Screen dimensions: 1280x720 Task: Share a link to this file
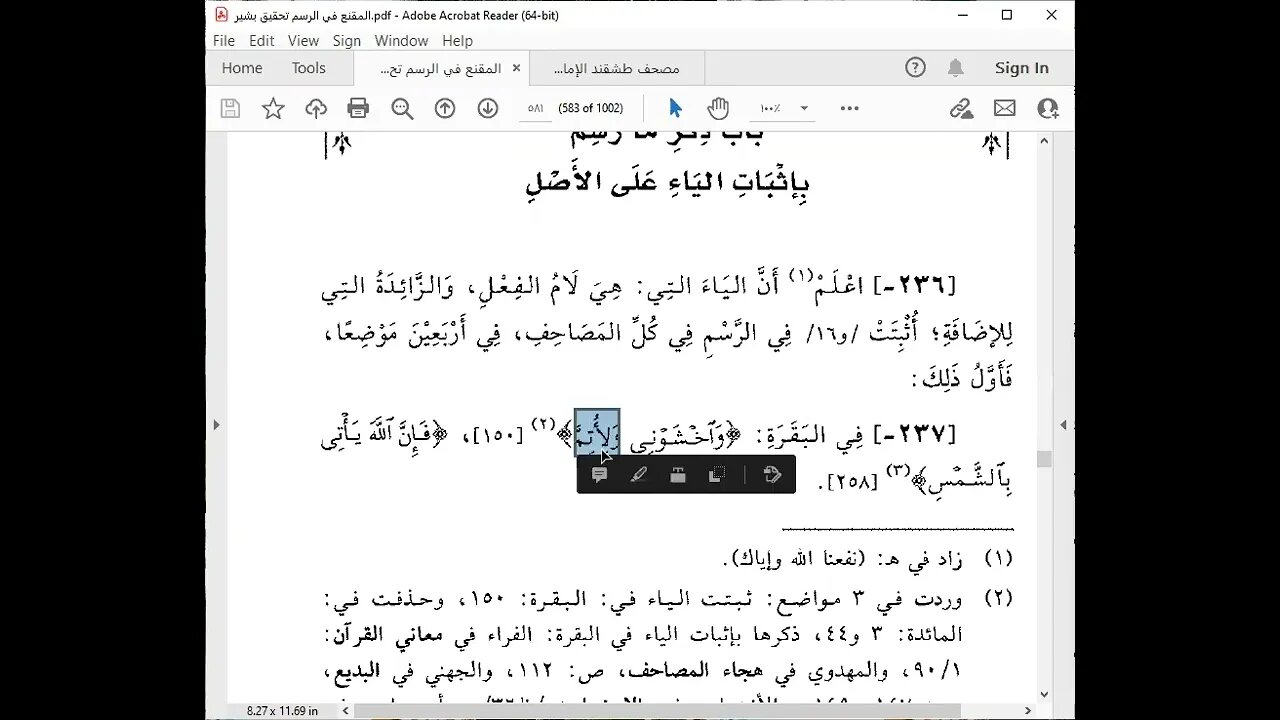point(961,108)
